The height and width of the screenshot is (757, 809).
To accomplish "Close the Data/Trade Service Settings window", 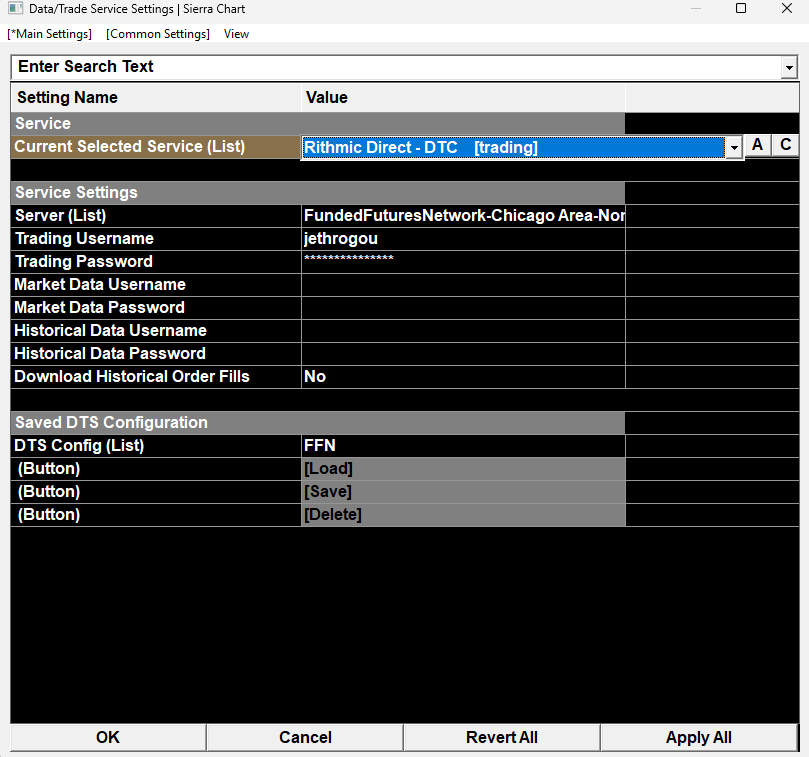I will point(787,8).
